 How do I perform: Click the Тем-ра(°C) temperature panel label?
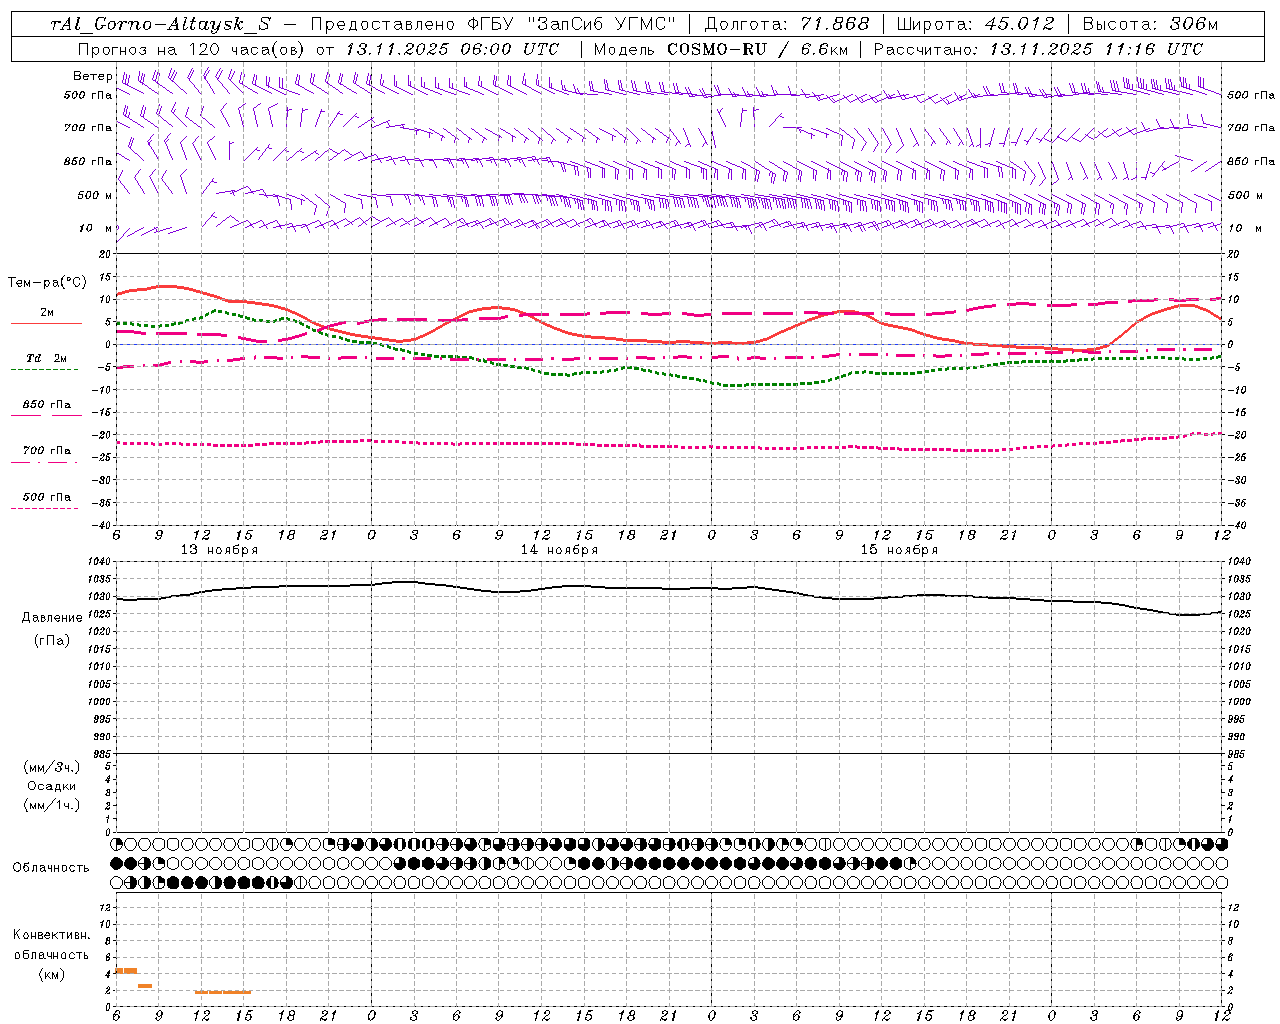pyautogui.click(x=47, y=283)
